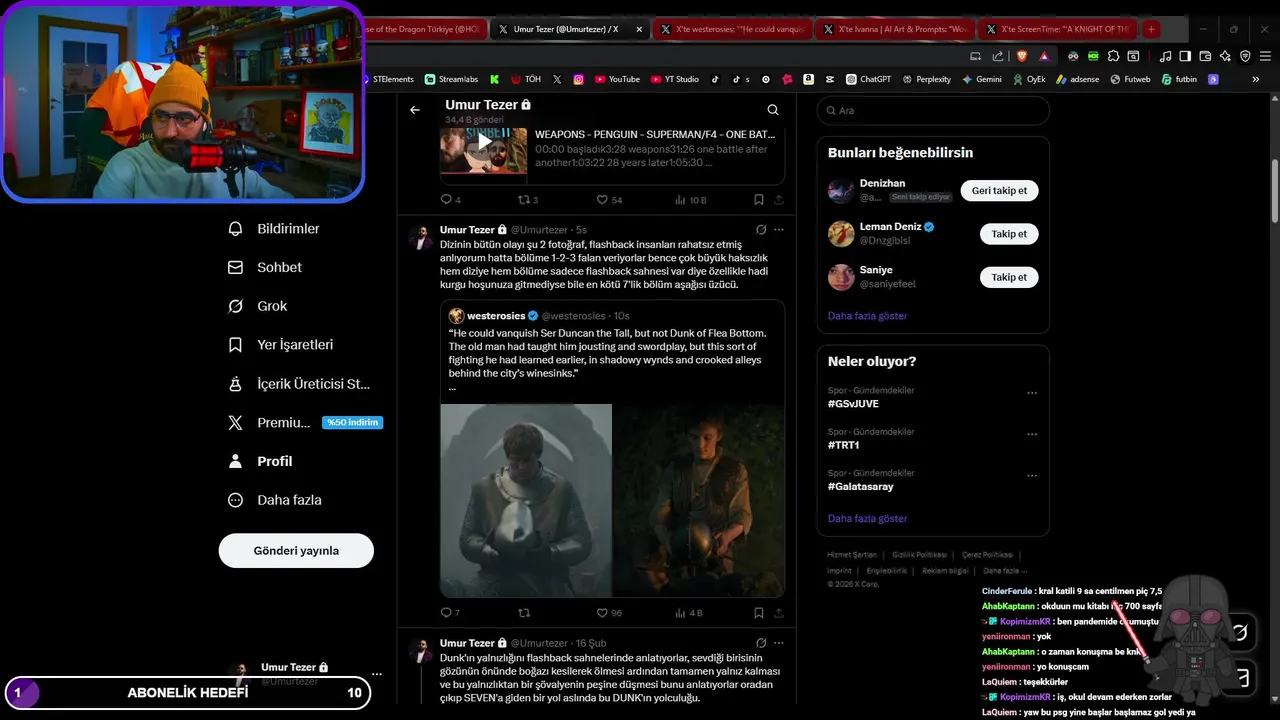
Task: Open more options on the 5s post
Action: pos(779,230)
